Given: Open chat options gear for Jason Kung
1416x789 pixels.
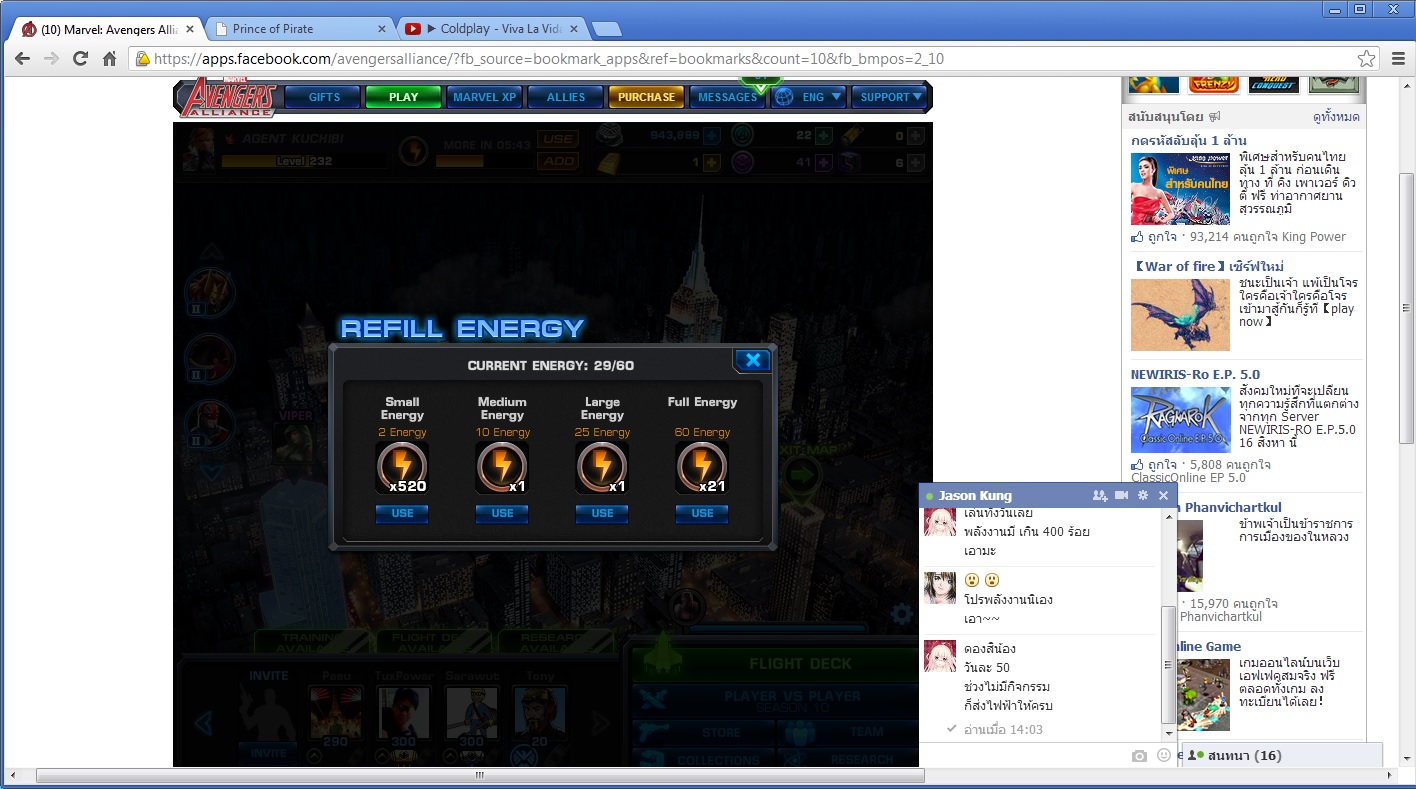Looking at the screenshot, I should [1143, 496].
